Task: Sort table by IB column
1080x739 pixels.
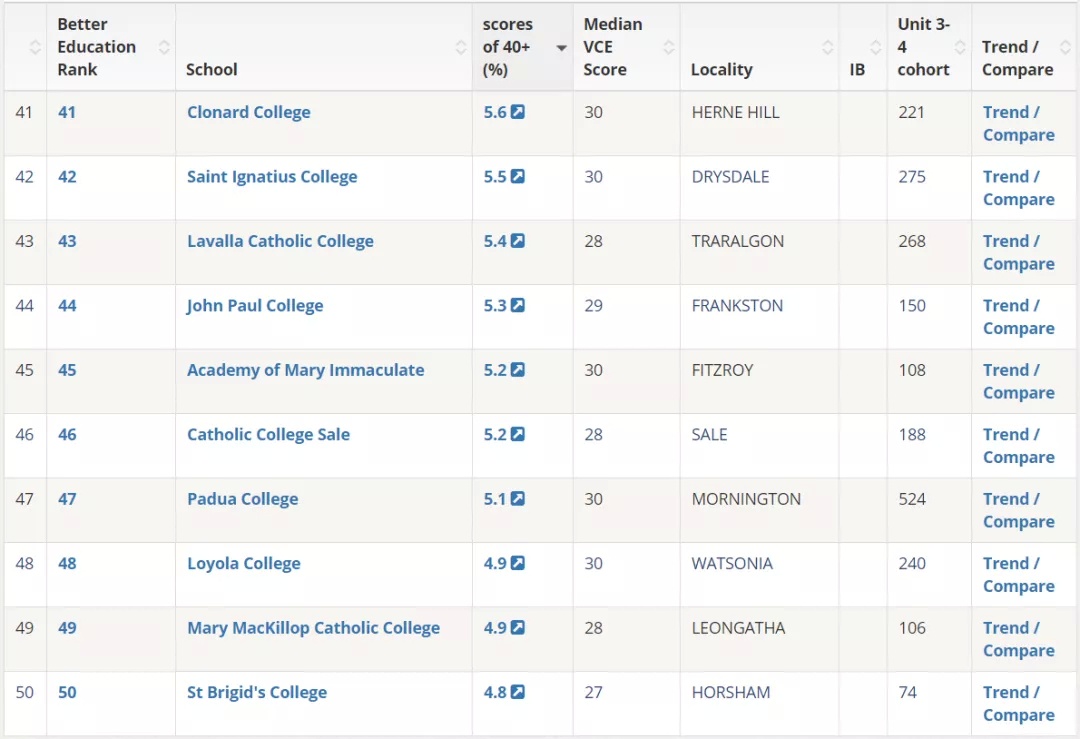Action: 875,47
